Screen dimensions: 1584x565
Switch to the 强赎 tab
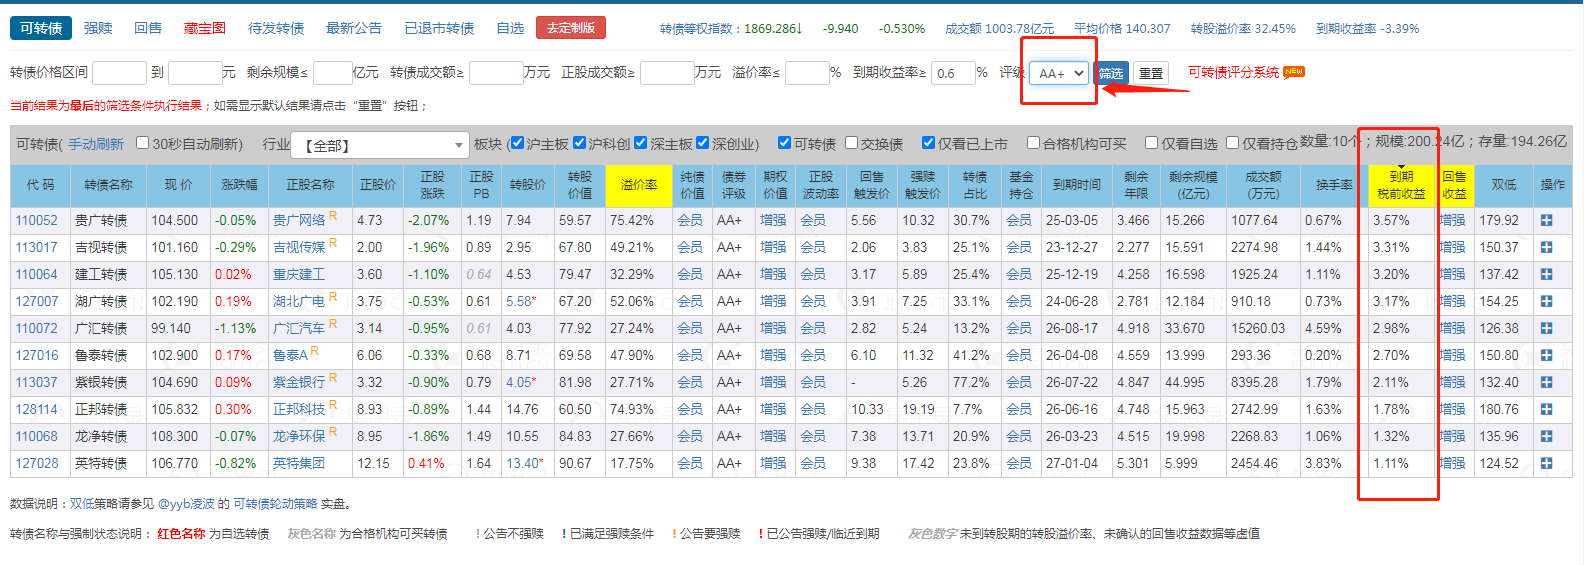coord(98,28)
